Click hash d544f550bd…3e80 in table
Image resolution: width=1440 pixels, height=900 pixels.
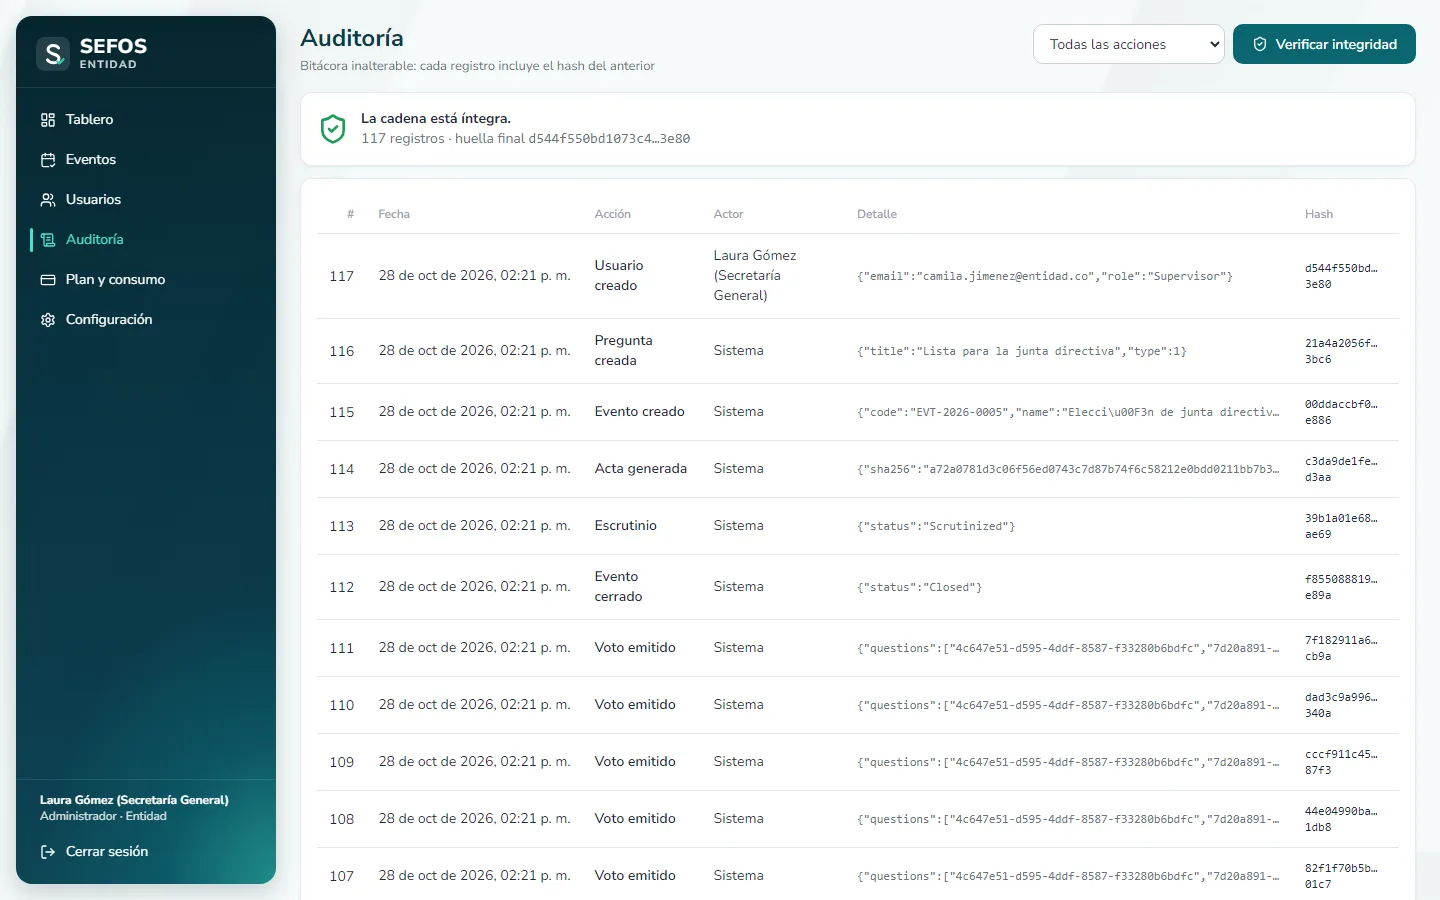click(1341, 276)
